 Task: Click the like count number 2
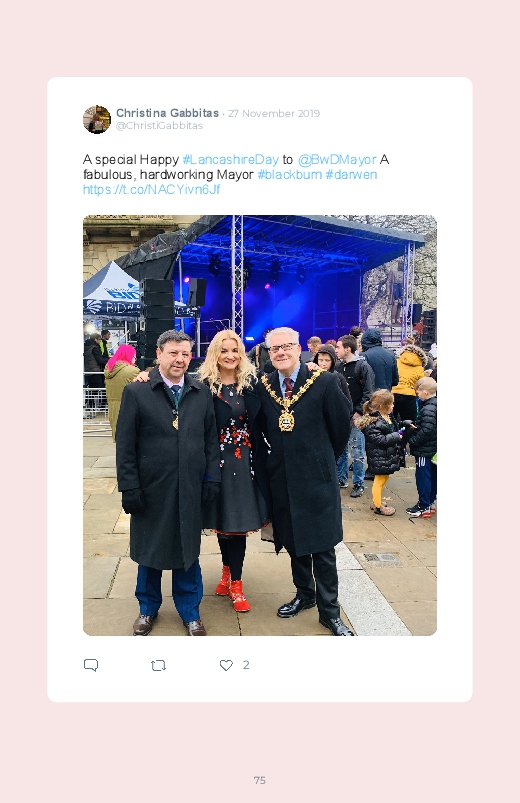[x=246, y=665]
